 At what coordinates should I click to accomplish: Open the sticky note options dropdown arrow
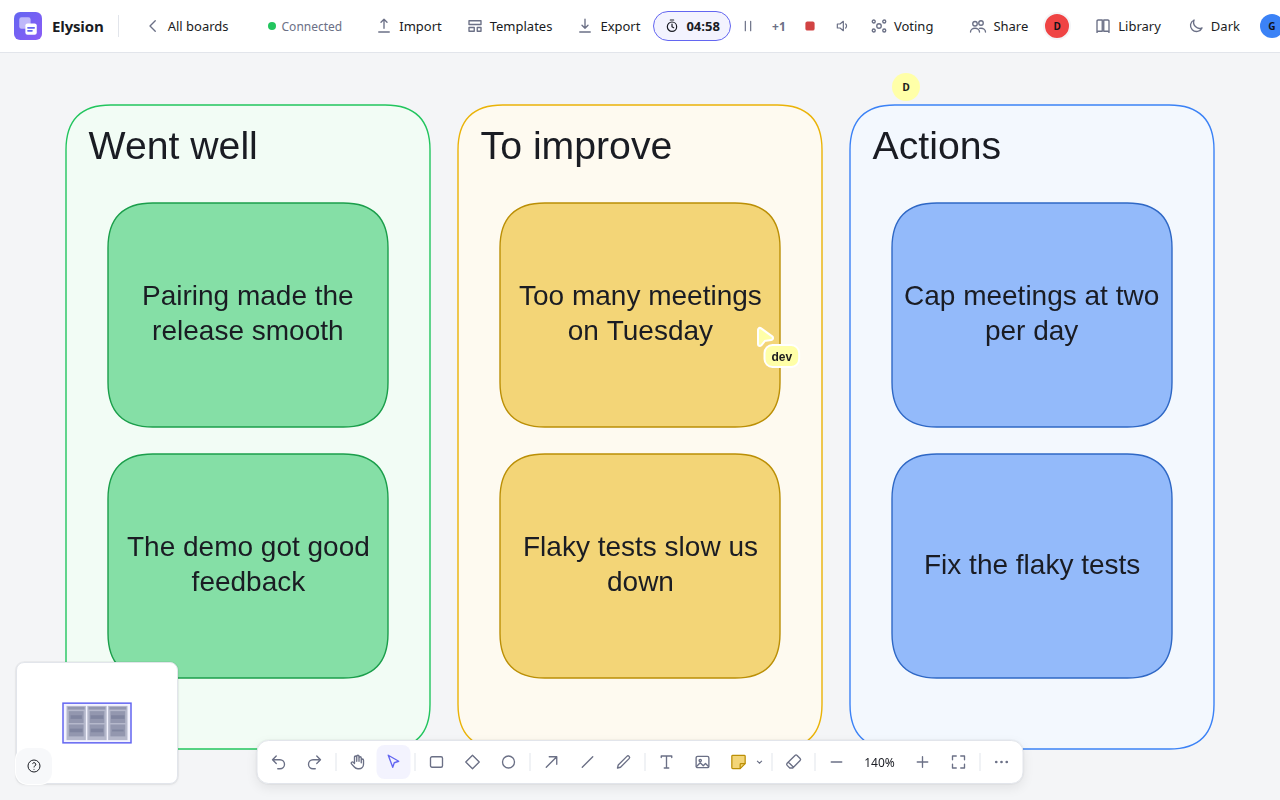[x=759, y=762]
